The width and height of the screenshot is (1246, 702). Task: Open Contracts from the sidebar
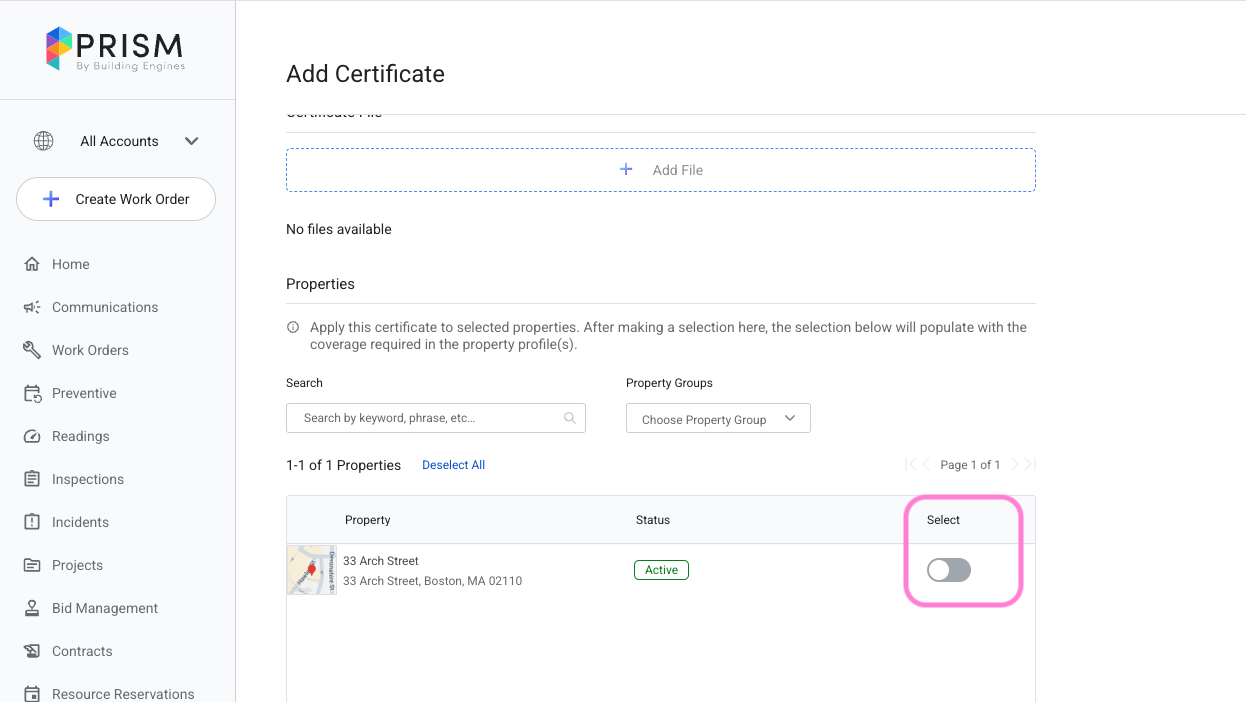[x=82, y=651]
